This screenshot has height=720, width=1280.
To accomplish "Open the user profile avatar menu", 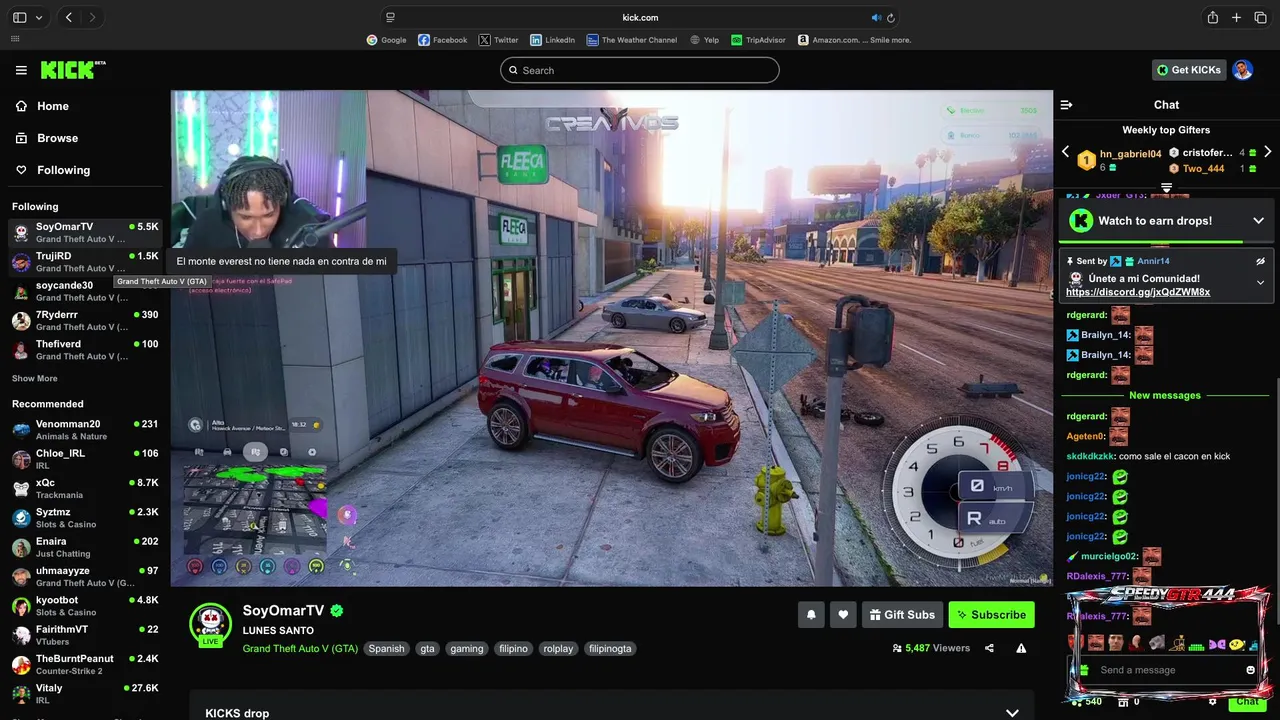I will [1242, 70].
